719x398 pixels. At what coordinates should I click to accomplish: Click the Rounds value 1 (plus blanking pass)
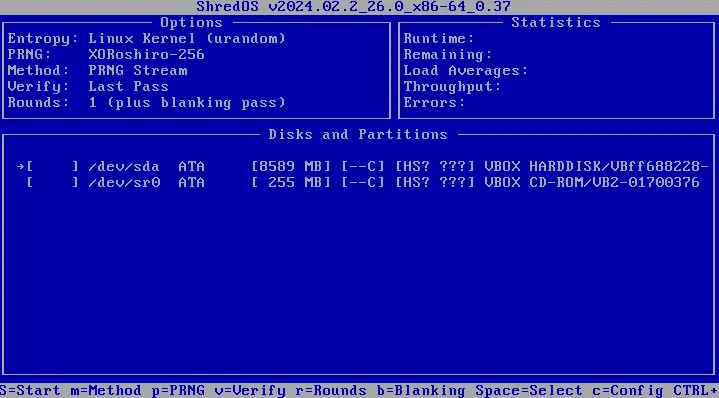click(187, 103)
